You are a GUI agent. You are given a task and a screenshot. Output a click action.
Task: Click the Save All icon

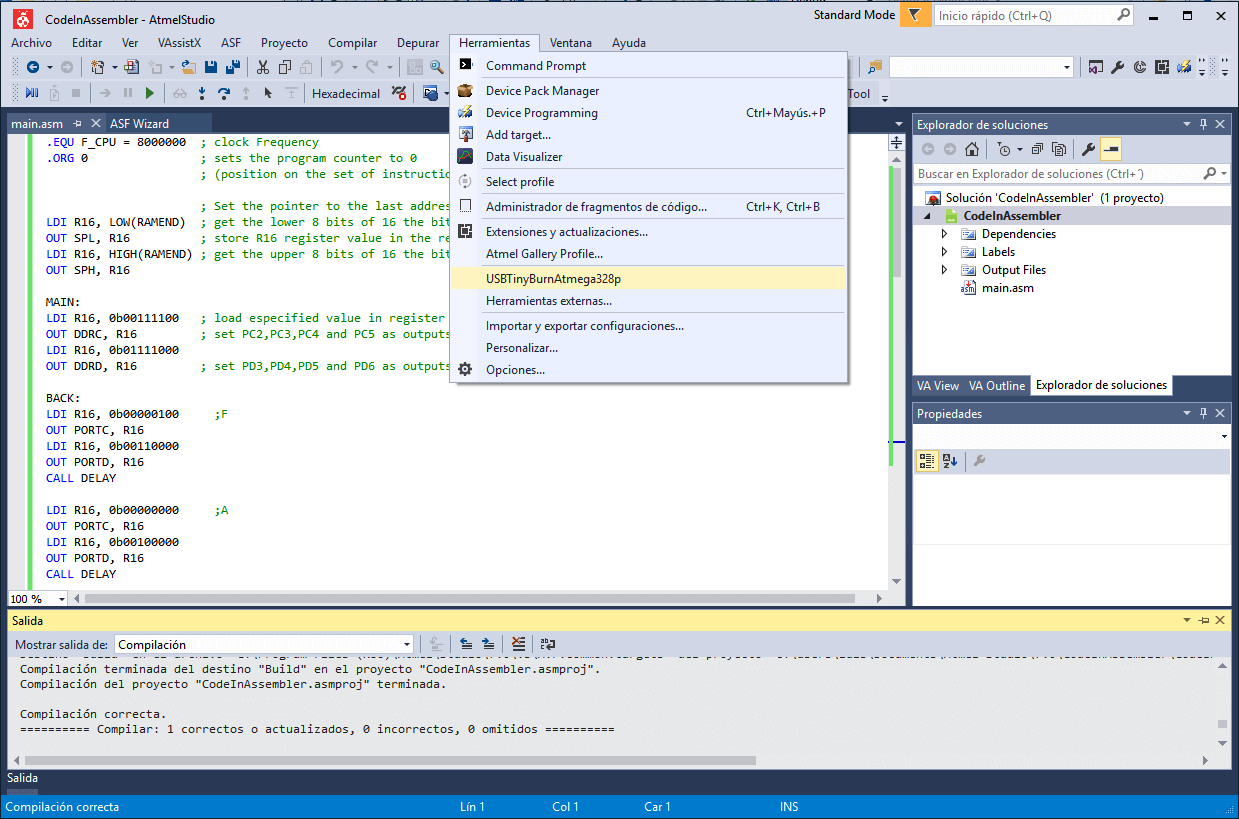click(233, 67)
